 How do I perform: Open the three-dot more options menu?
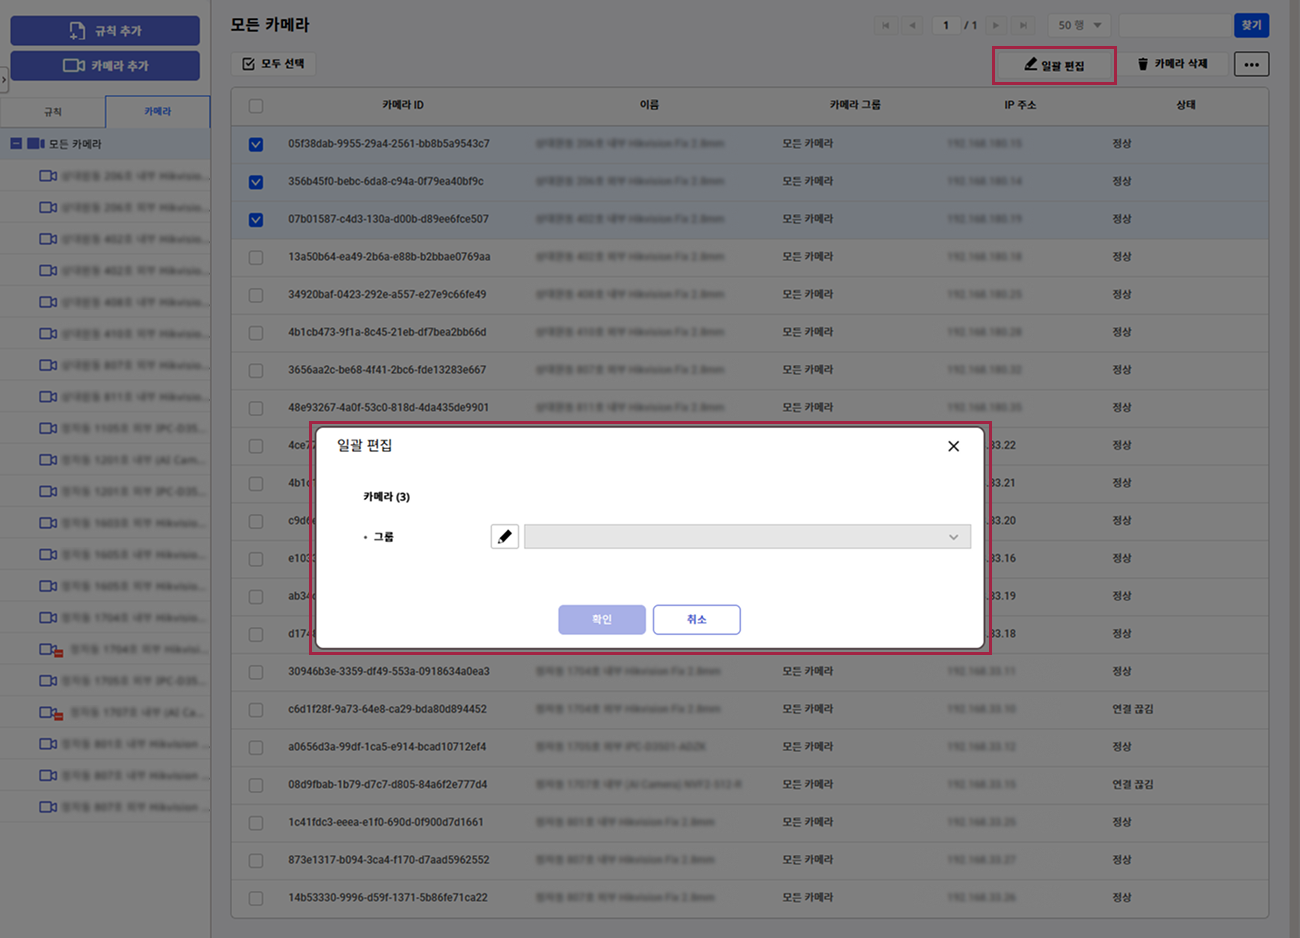[x=1251, y=64]
